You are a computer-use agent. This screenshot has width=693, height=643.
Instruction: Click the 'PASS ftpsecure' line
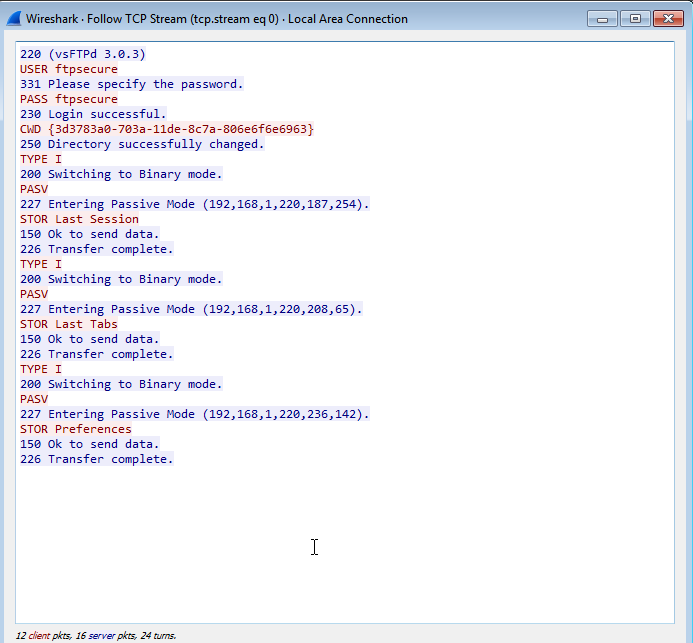[x=69, y=99]
